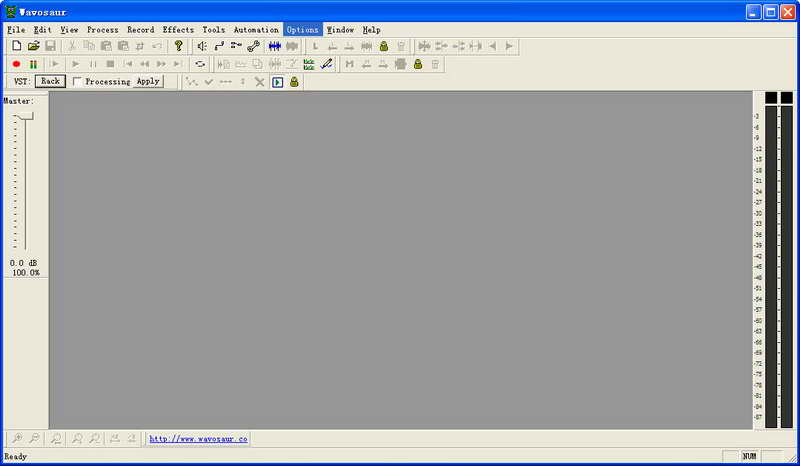Click the red Record button
800x466 pixels.
pyautogui.click(x=16, y=64)
